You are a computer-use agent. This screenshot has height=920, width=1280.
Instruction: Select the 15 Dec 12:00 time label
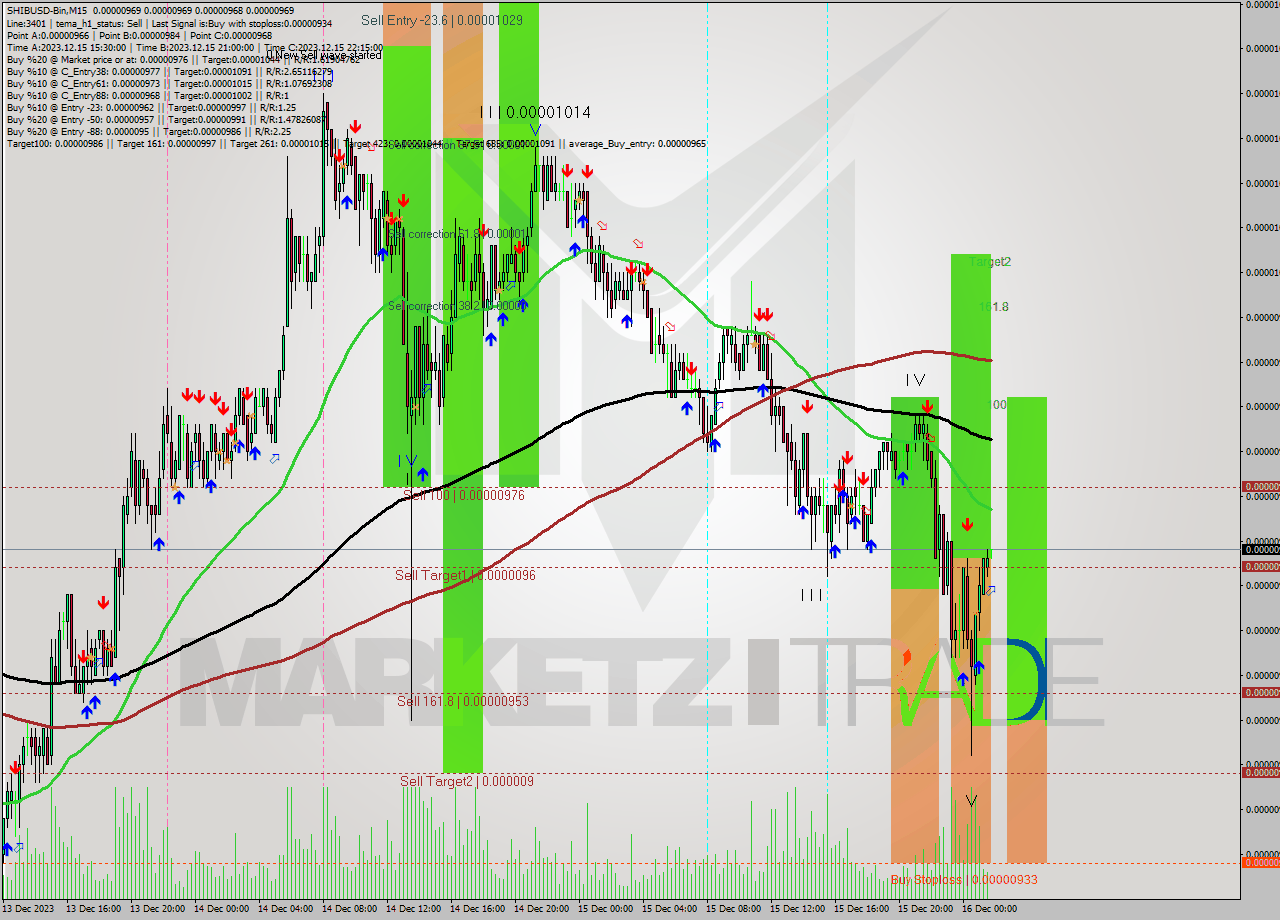[797, 909]
